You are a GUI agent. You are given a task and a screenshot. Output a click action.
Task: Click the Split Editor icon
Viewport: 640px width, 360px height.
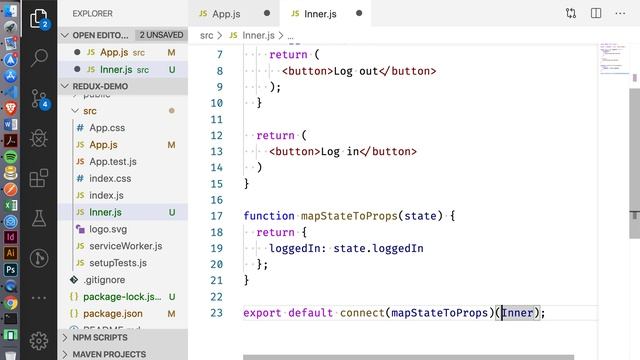click(596, 13)
